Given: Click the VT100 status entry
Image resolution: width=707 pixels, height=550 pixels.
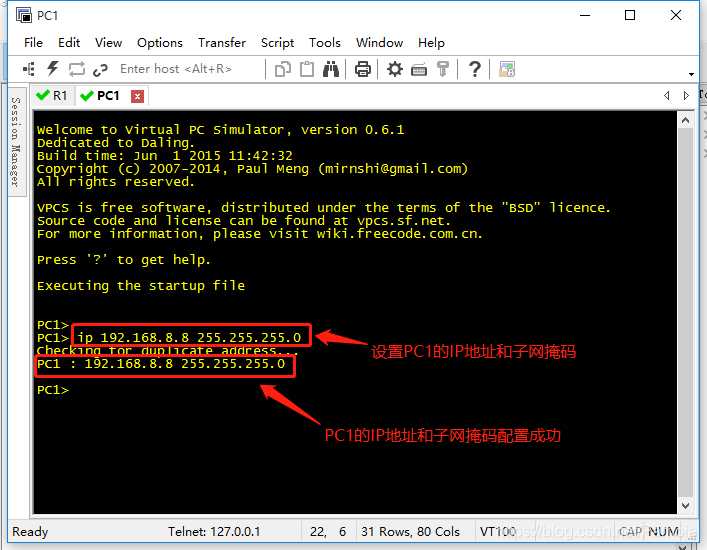Looking at the screenshot, I should click(x=498, y=532).
